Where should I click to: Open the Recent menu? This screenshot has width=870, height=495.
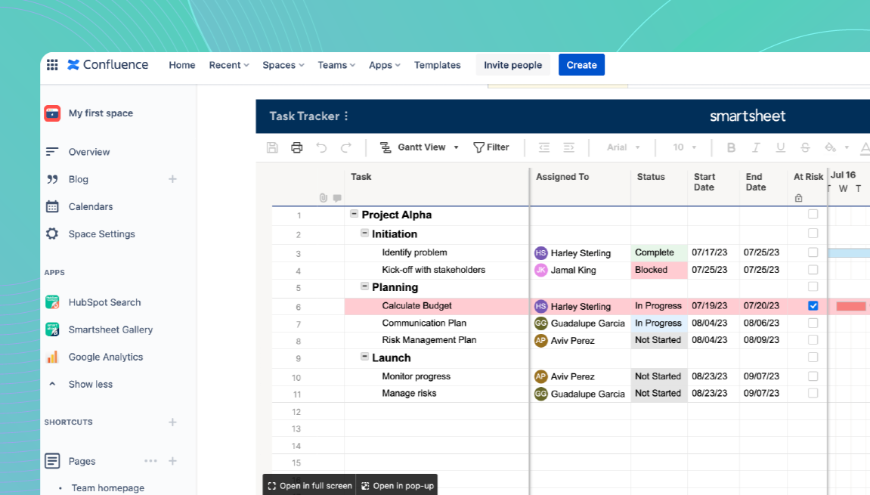(229, 65)
